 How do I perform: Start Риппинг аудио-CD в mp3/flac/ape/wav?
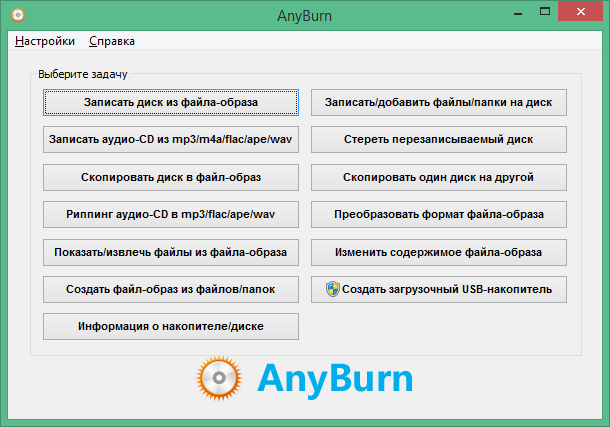click(x=171, y=214)
